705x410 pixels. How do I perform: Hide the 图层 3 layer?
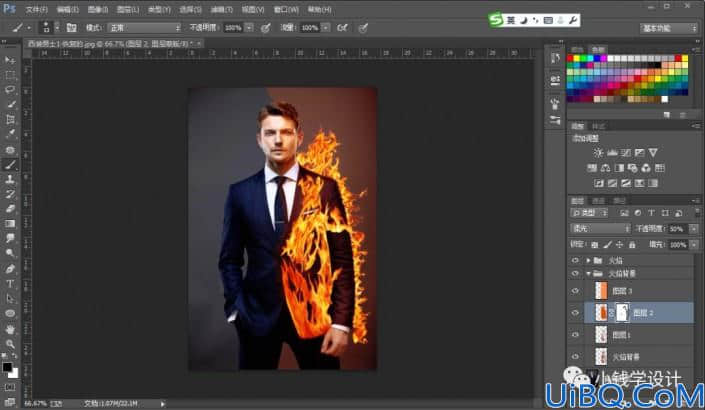pyautogui.click(x=575, y=291)
